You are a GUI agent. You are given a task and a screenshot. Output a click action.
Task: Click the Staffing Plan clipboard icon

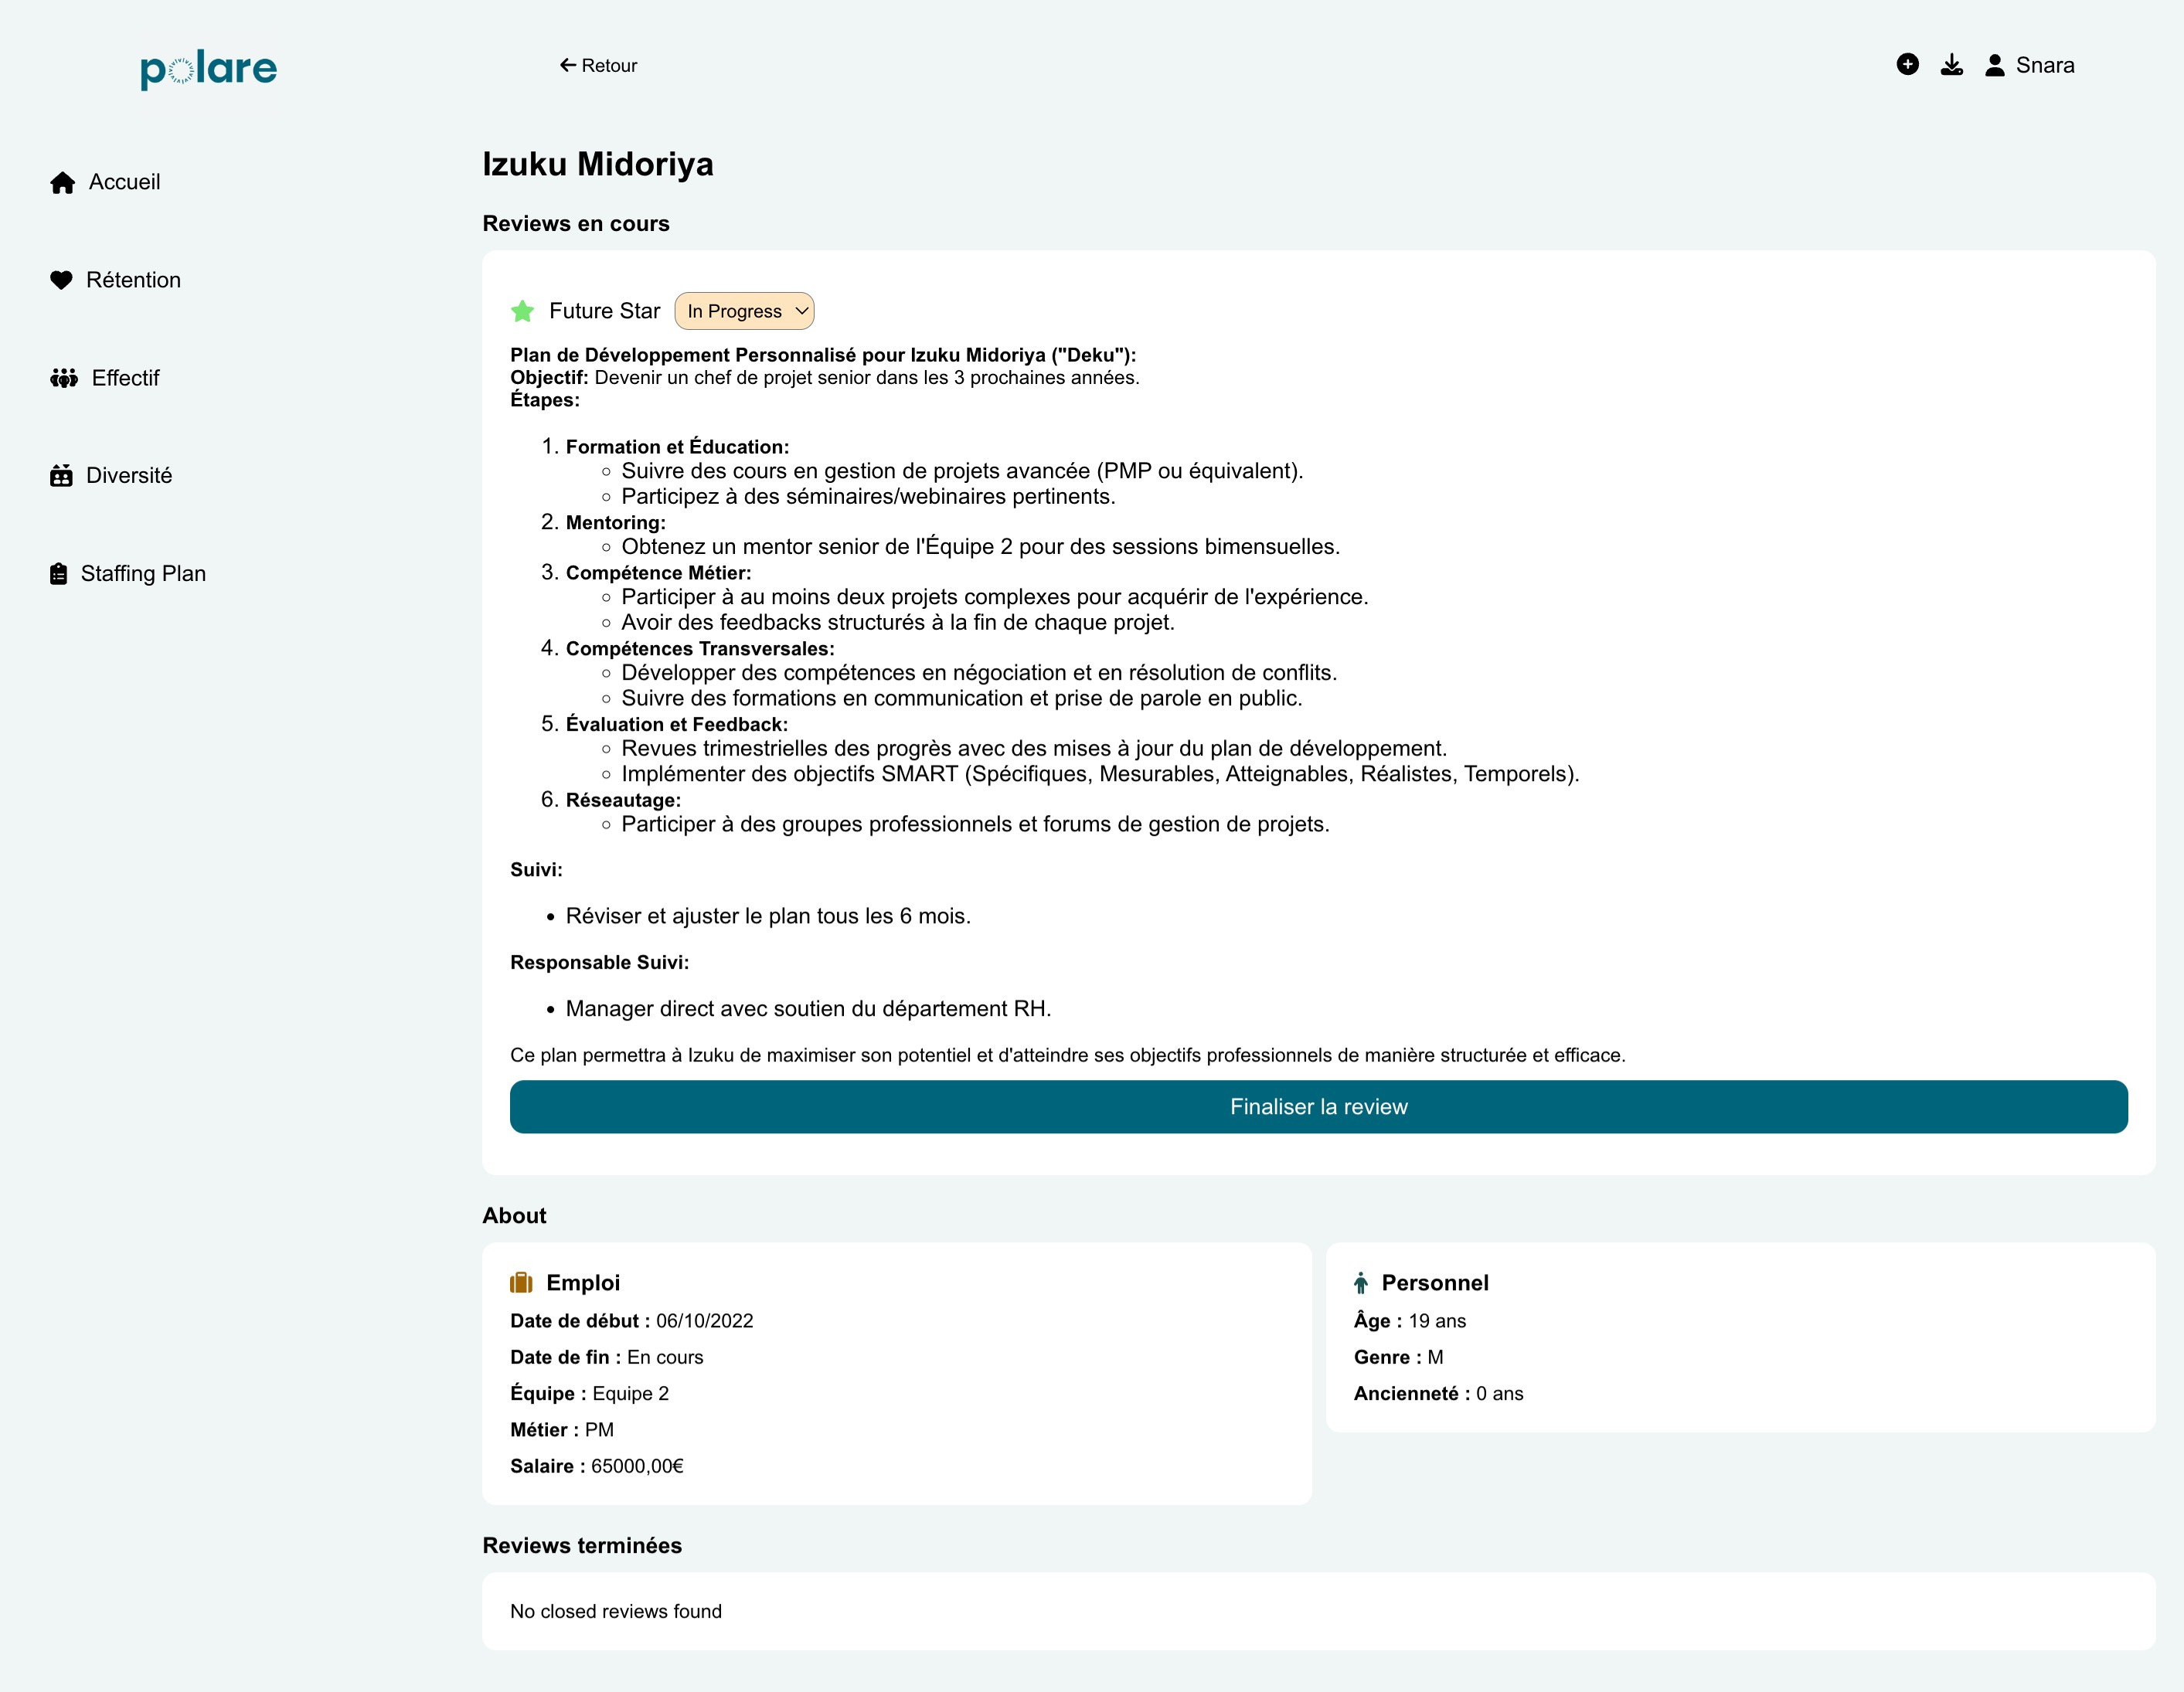pos(59,574)
